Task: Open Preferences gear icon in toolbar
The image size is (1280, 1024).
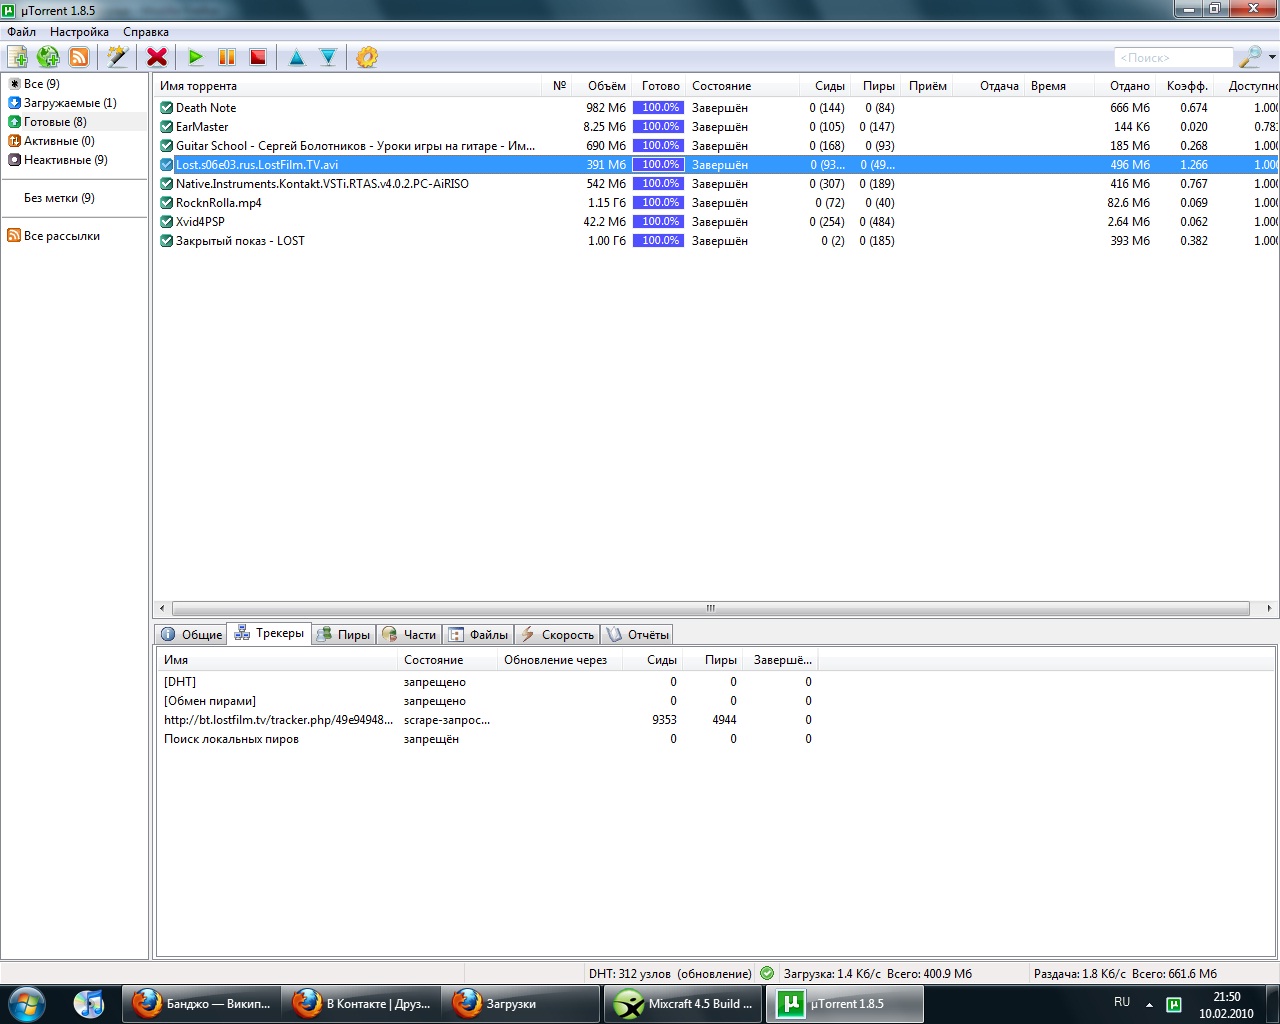Action: [367, 57]
